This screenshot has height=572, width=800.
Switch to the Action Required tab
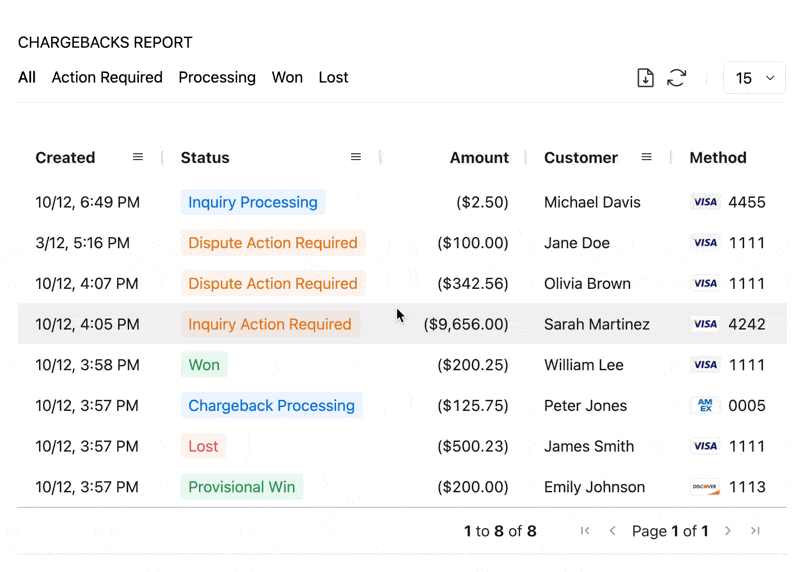(x=107, y=78)
